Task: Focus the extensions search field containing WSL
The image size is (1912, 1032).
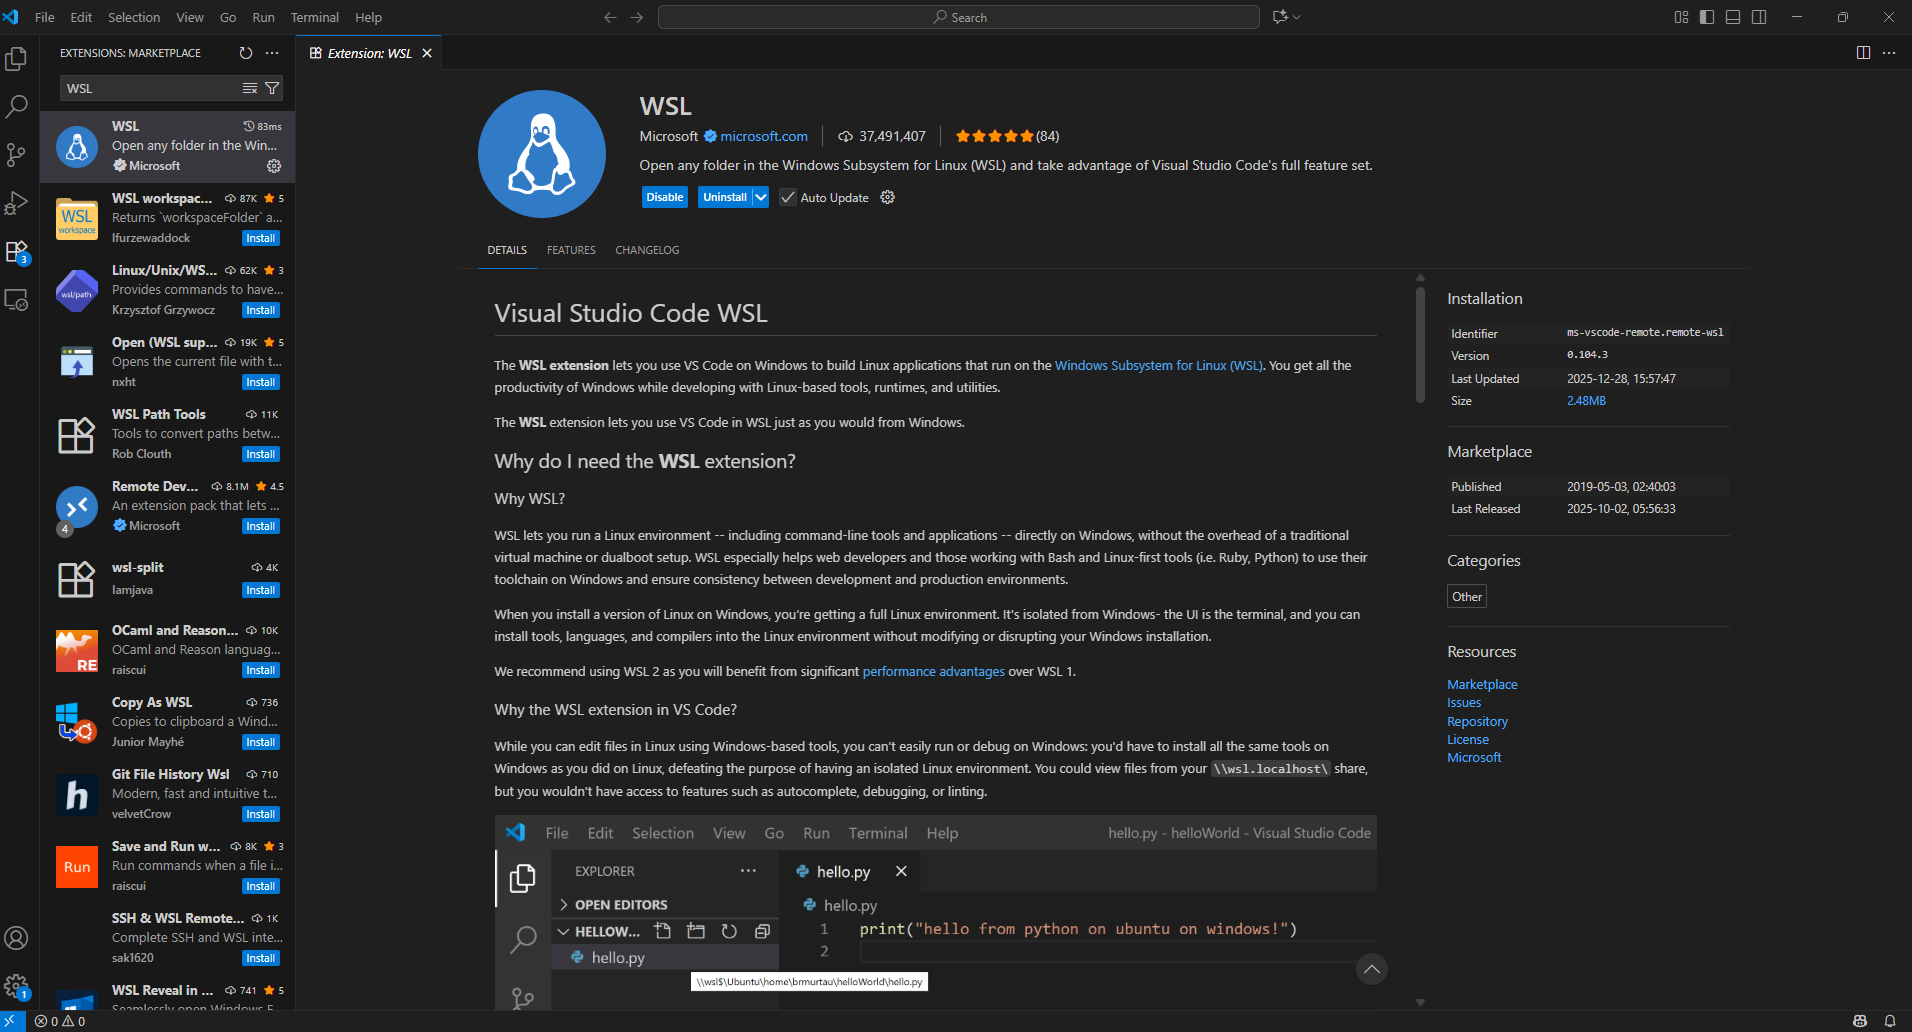Action: [150, 89]
